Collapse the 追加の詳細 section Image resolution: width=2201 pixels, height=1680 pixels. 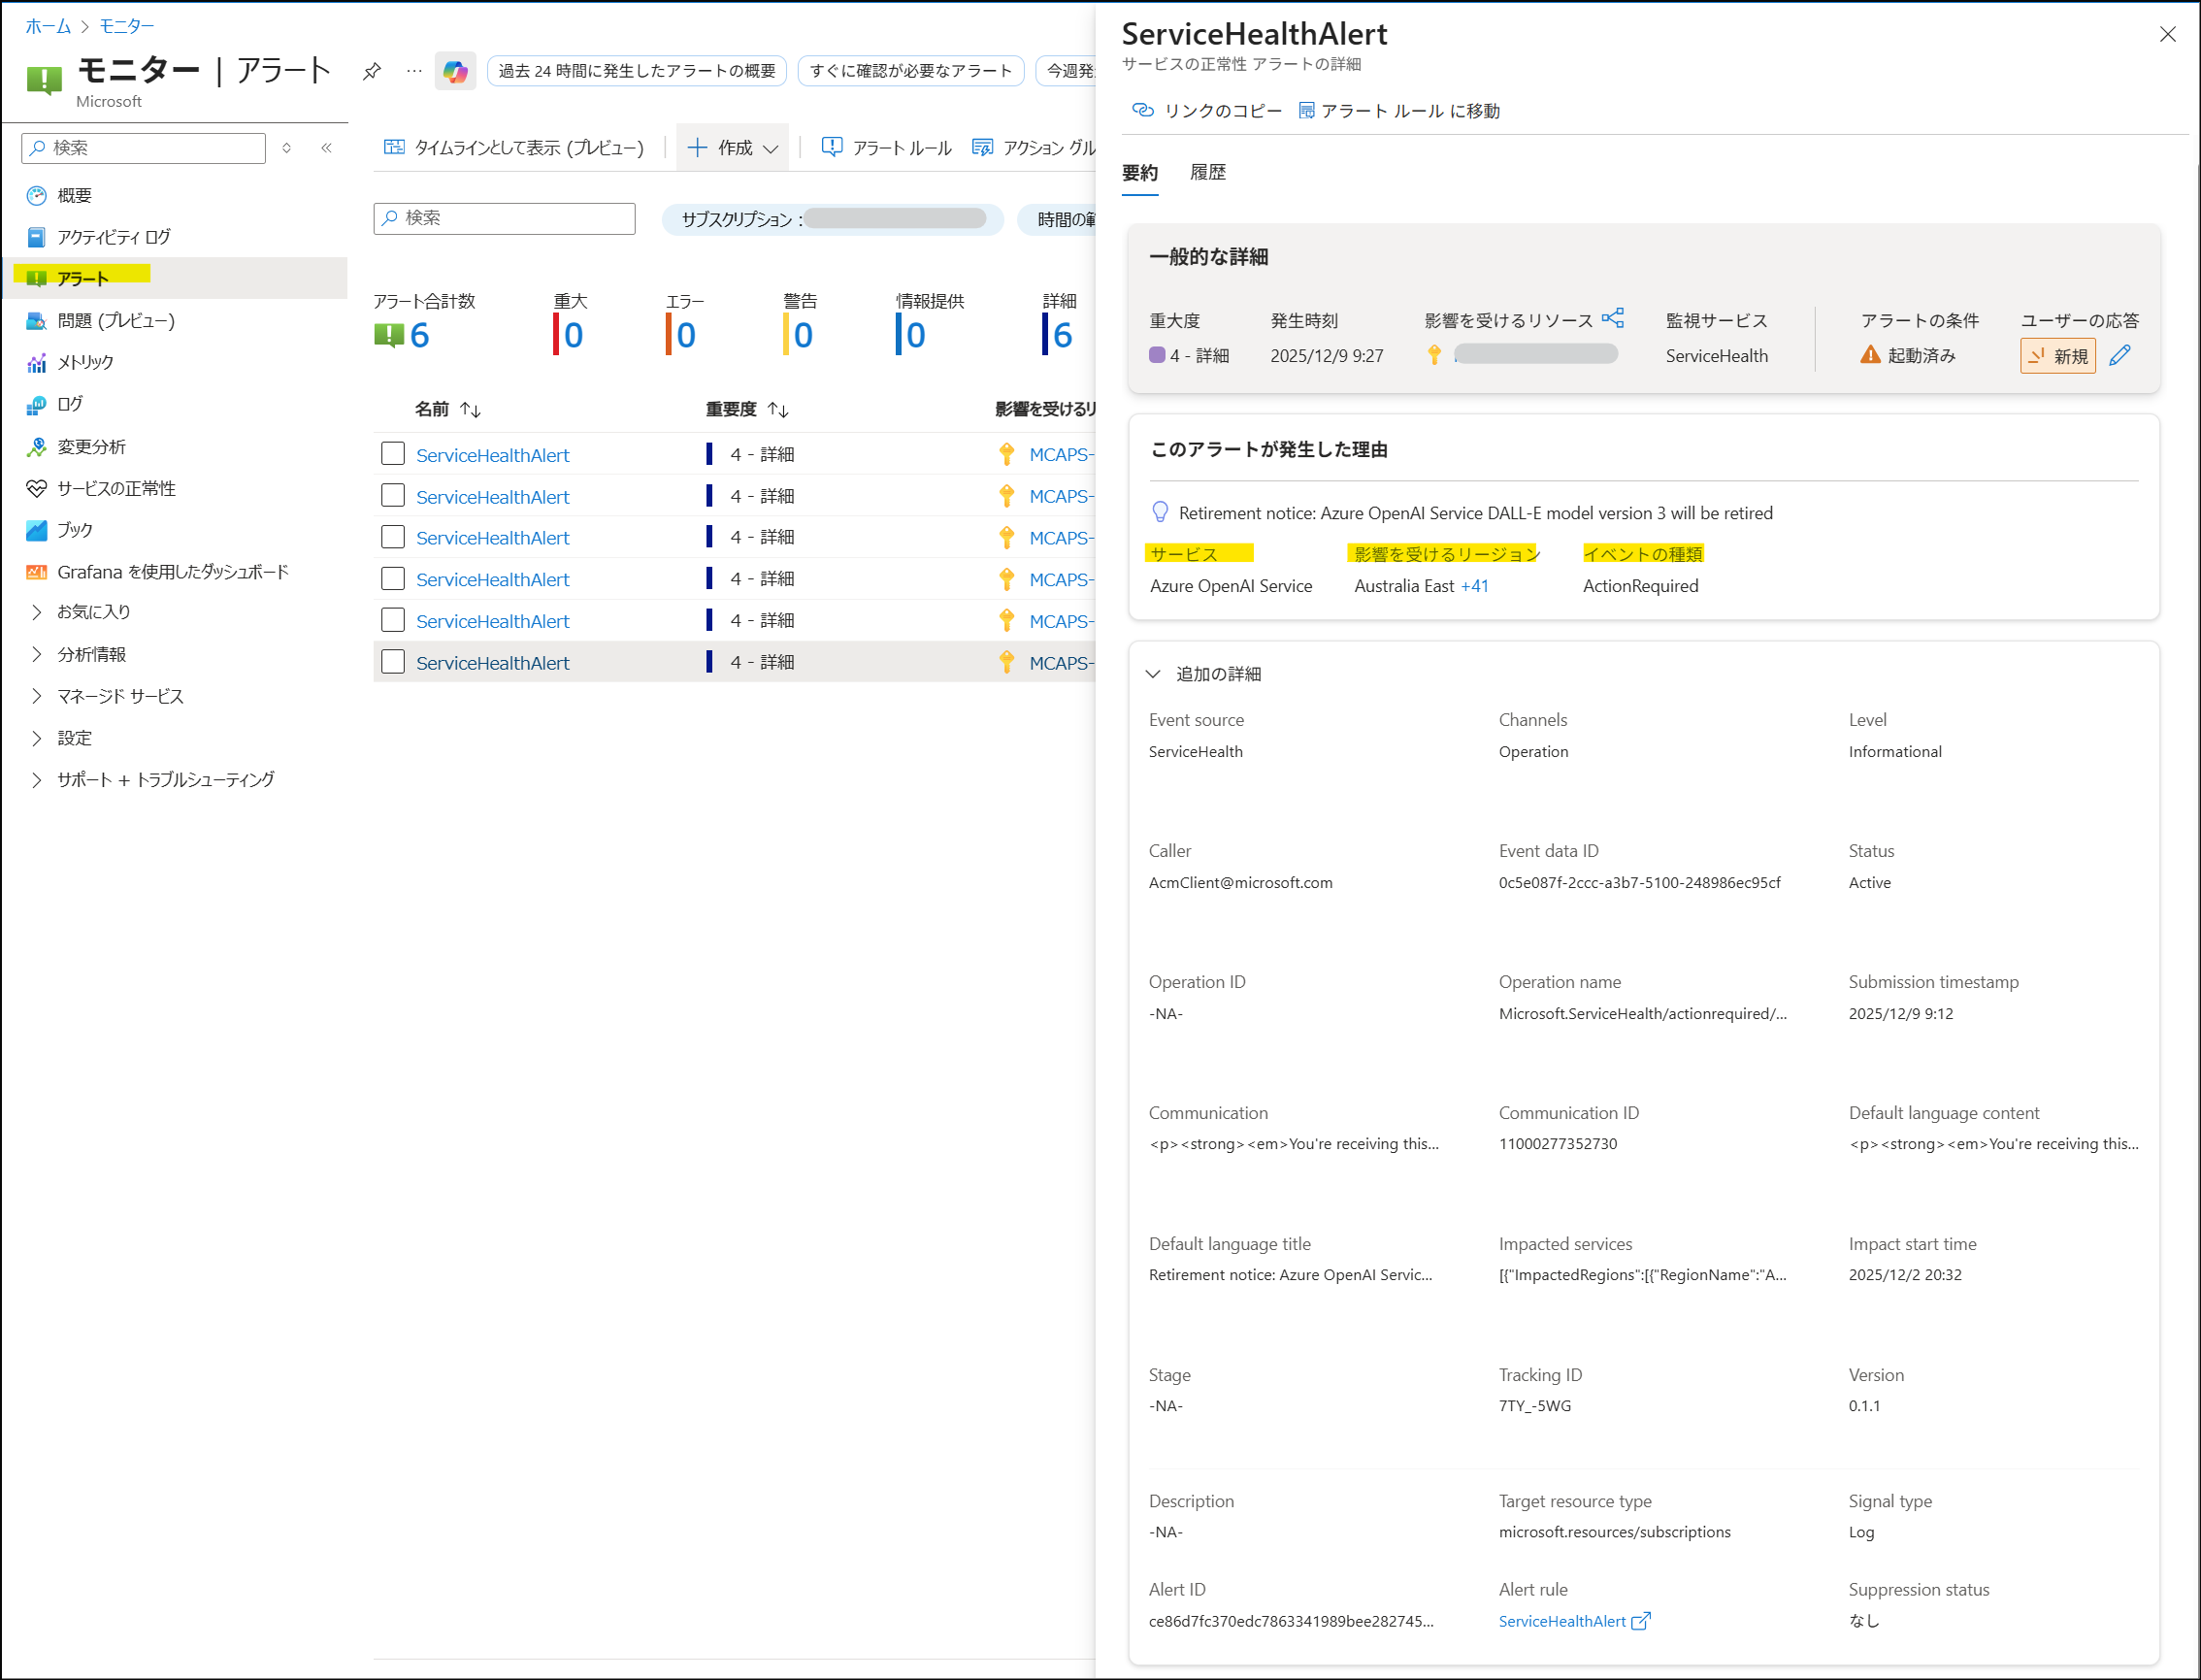[x=1153, y=674]
